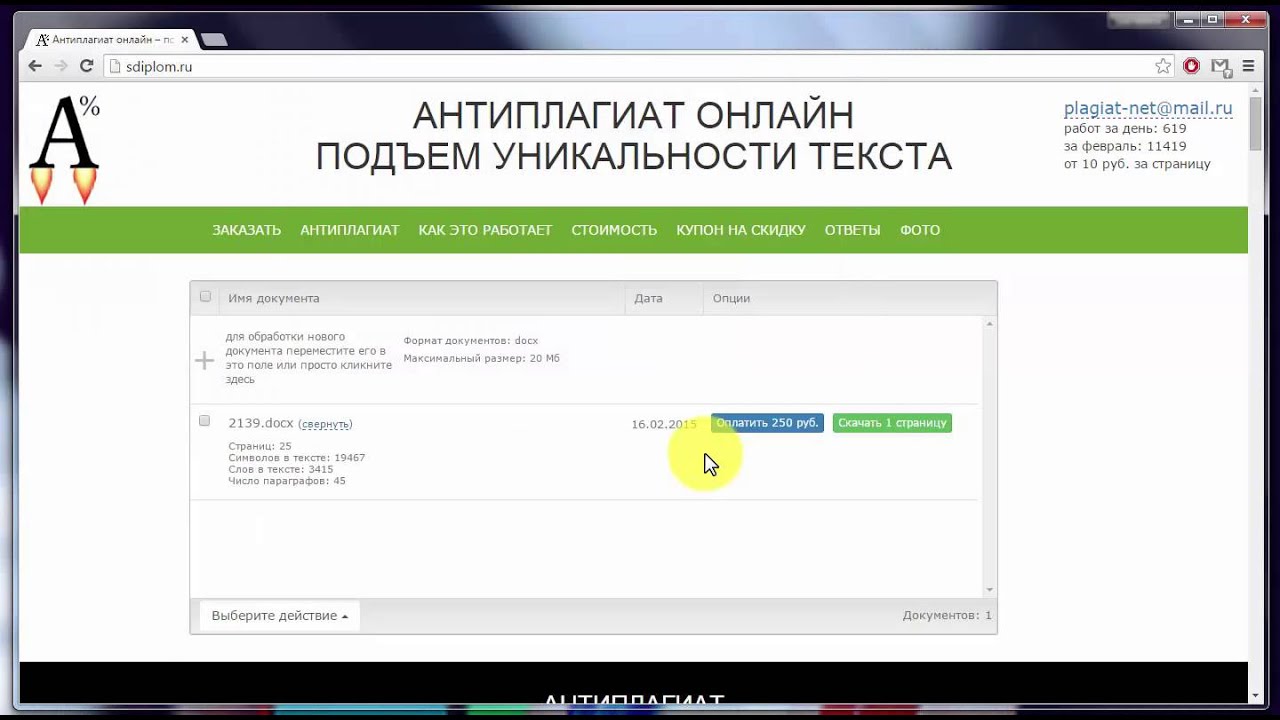Click Число параграфов: 45
Screen dimensions: 1280x720
pyautogui.click(x=287, y=481)
